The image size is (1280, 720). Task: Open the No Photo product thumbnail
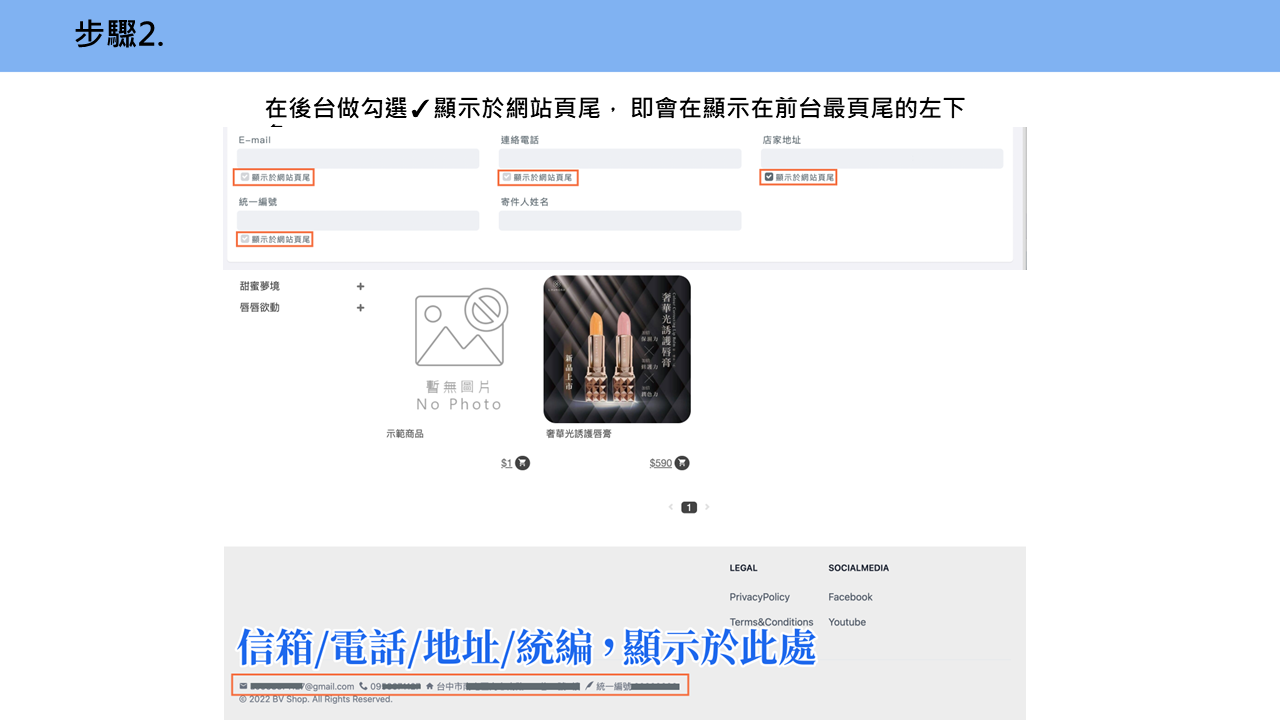pos(460,349)
